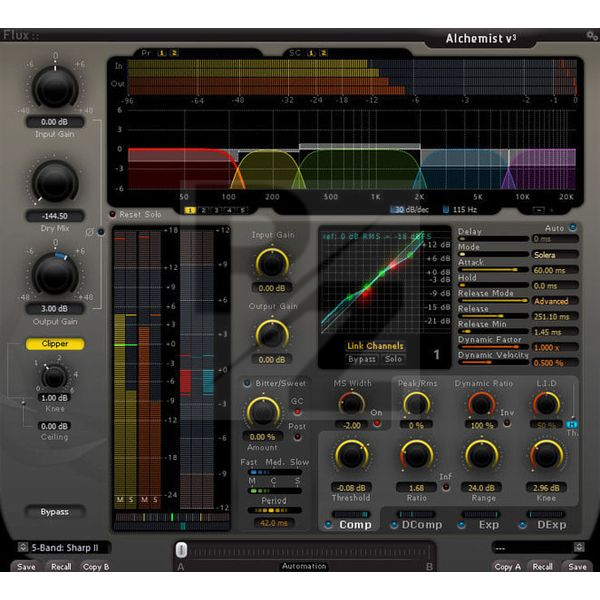The height and width of the screenshot is (600, 600).
Task: Toggle the Exp section power LED
Action: point(461,525)
